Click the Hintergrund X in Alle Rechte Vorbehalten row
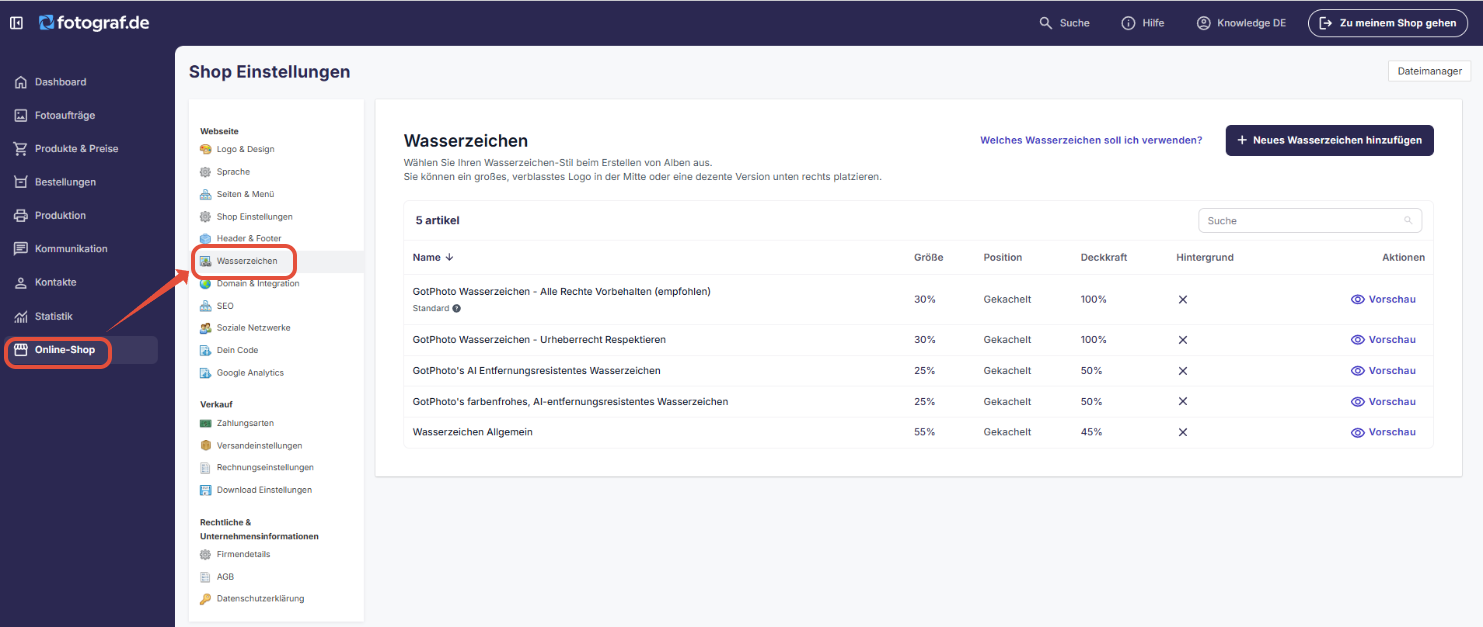Image resolution: width=1483 pixels, height=627 pixels. (x=1182, y=299)
